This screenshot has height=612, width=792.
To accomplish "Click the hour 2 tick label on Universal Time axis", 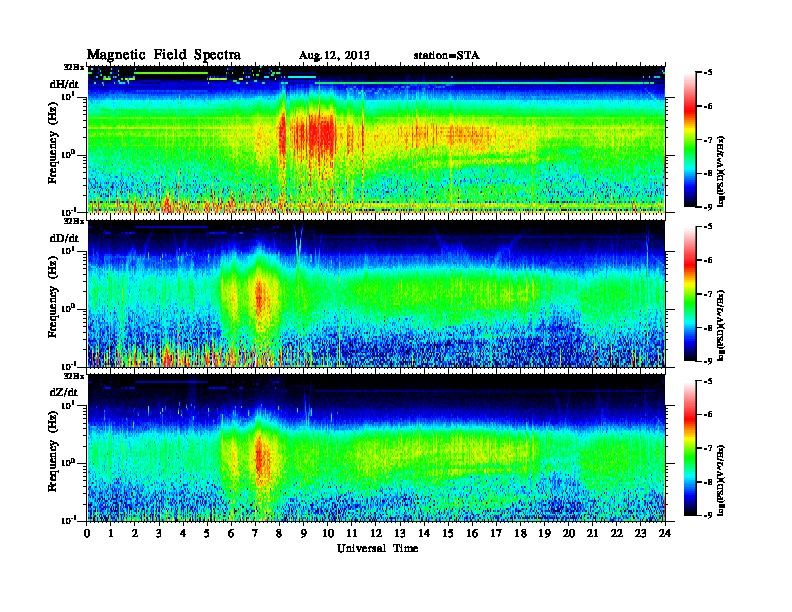I will [x=135, y=533].
